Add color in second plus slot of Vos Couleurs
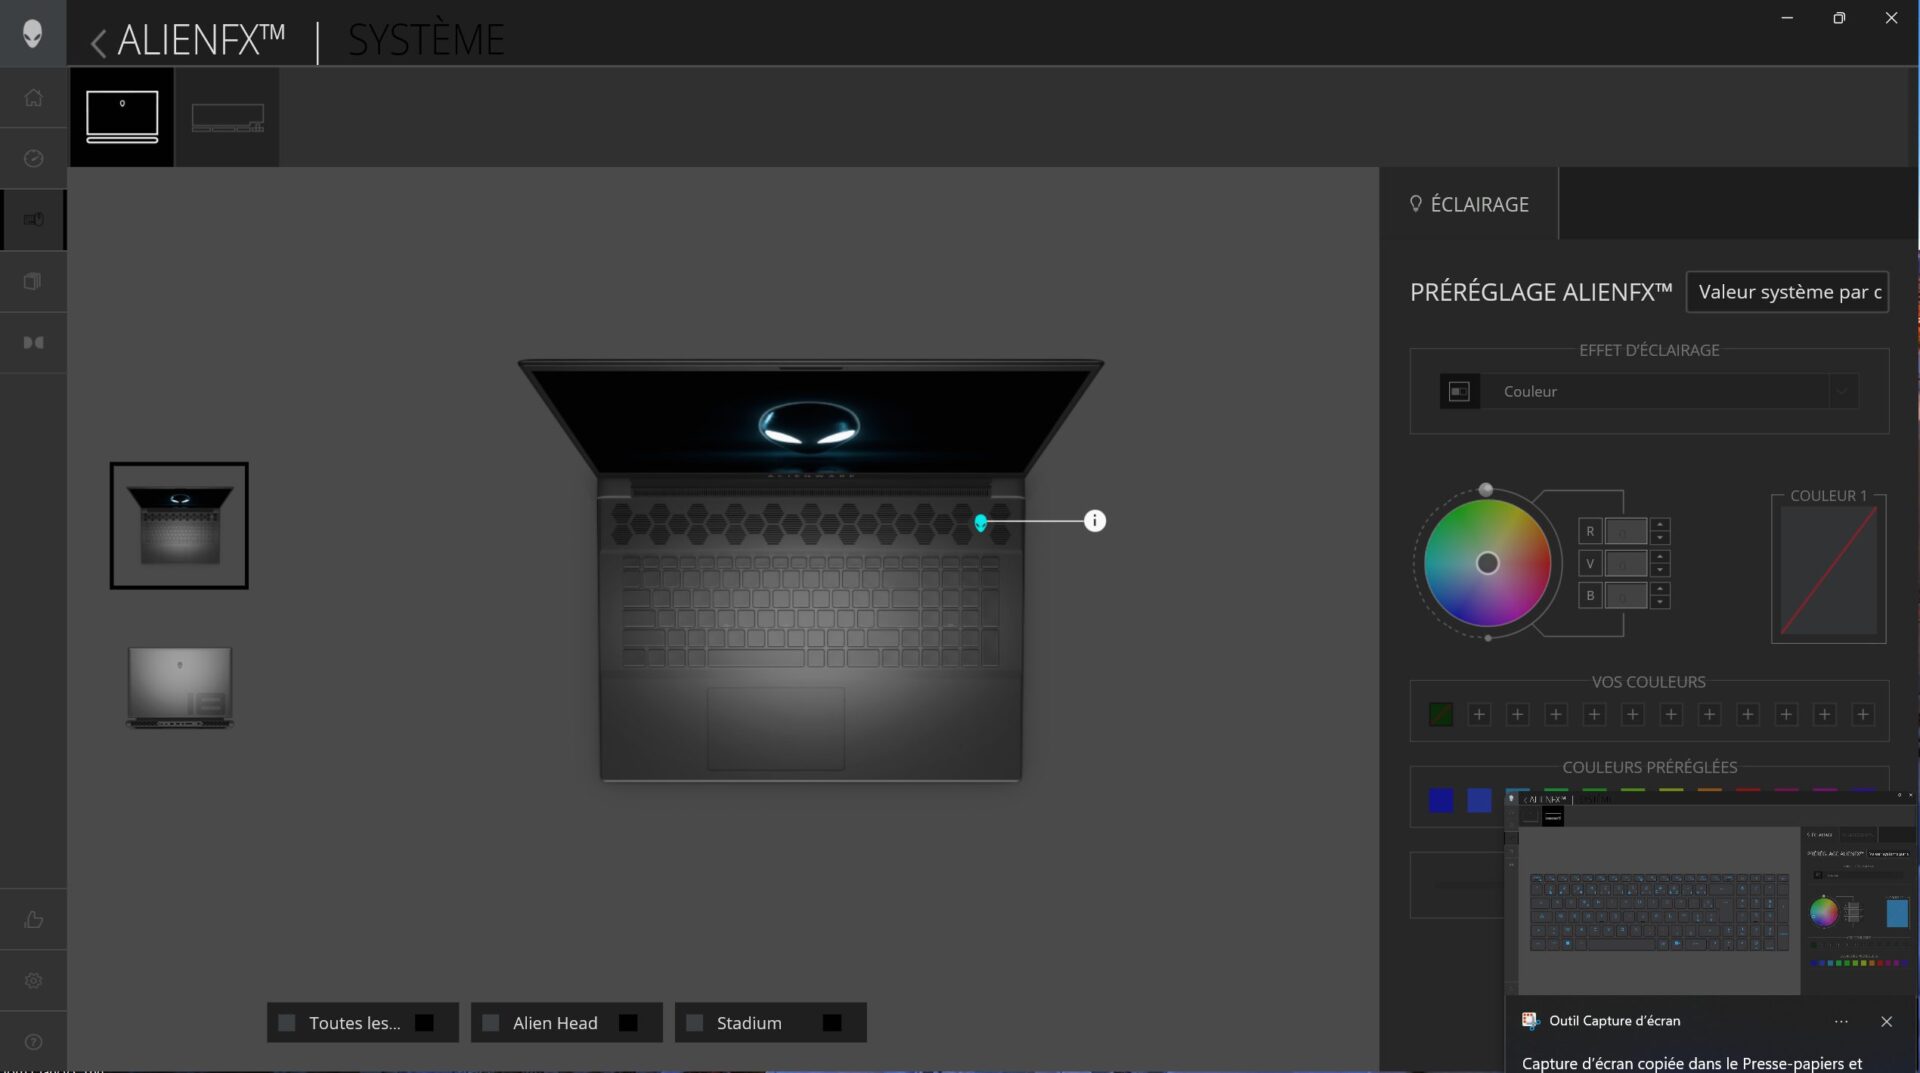This screenshot has height=1073, width=1920. [1518, 714]
